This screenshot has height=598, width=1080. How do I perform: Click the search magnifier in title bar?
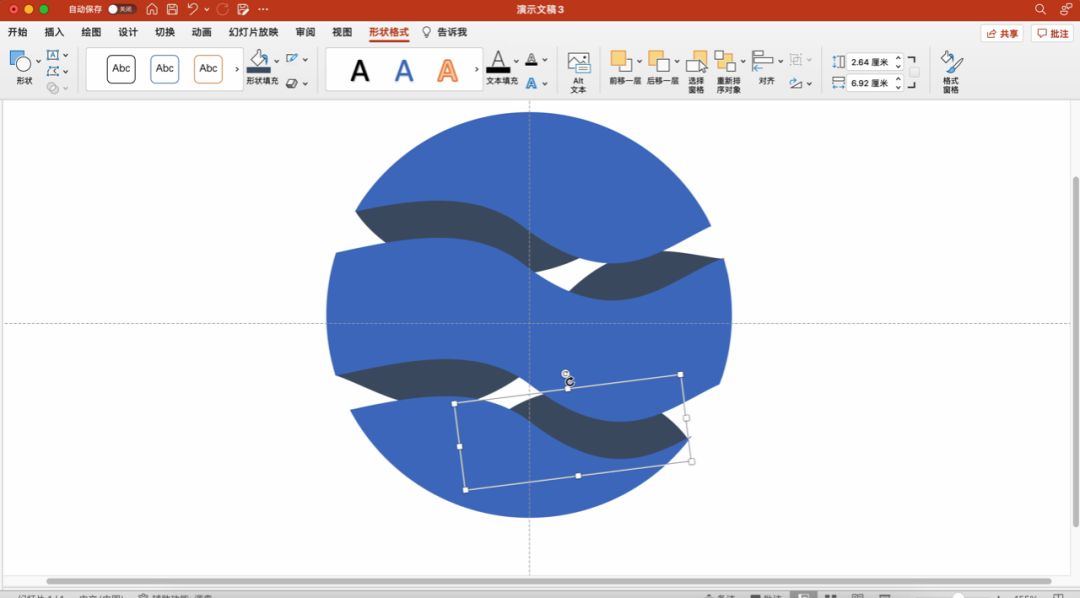(1040, 9)
